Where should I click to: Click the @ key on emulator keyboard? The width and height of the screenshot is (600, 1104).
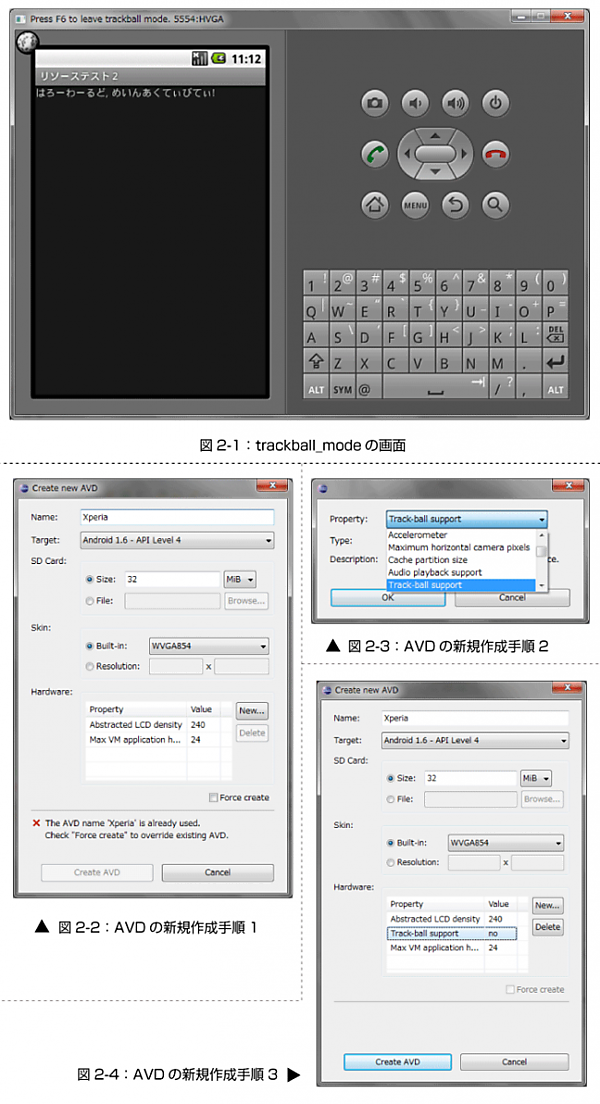tap(368, 388)
